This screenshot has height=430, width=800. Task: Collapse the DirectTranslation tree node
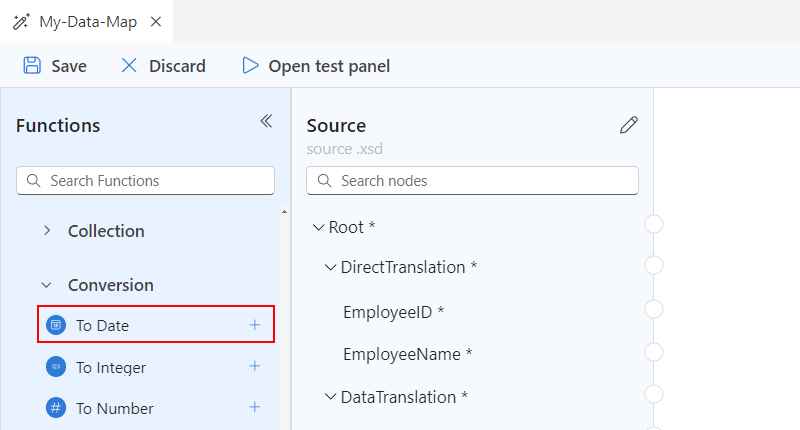point(331,267)
